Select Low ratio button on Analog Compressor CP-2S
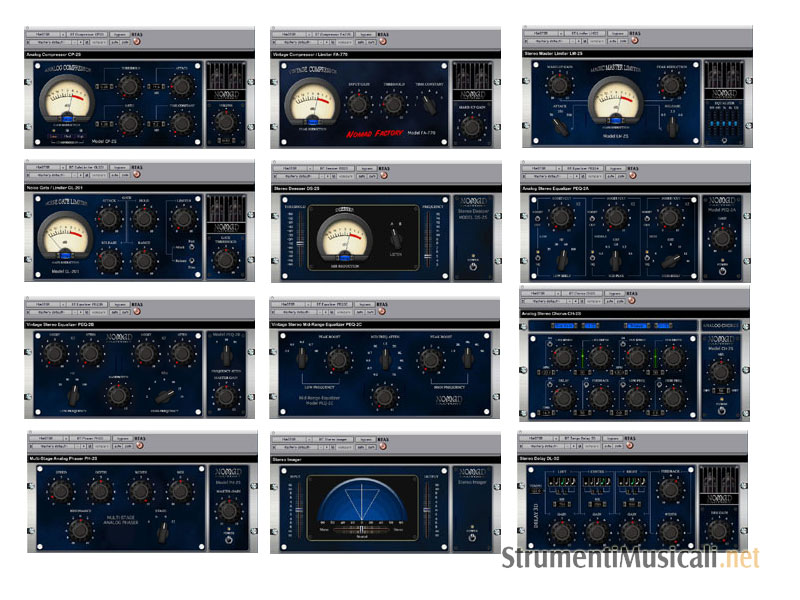Image resolution: width=800 pixels, height=600 pixels. click(53, 138)
